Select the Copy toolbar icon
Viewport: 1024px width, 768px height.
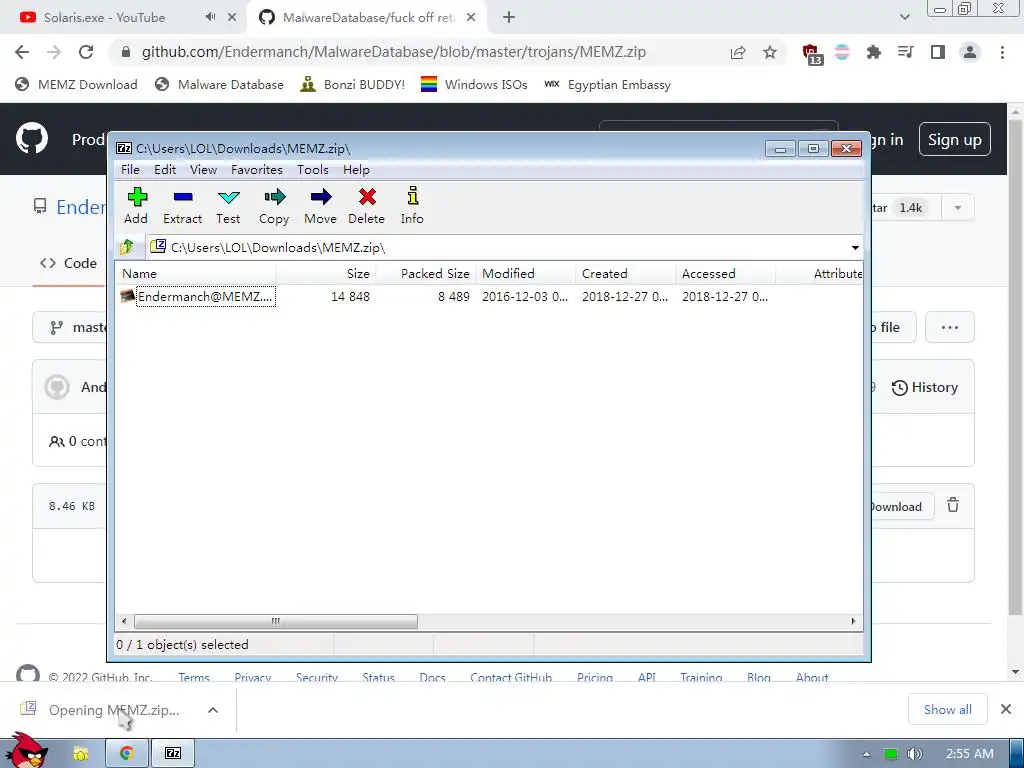point(274,206)
